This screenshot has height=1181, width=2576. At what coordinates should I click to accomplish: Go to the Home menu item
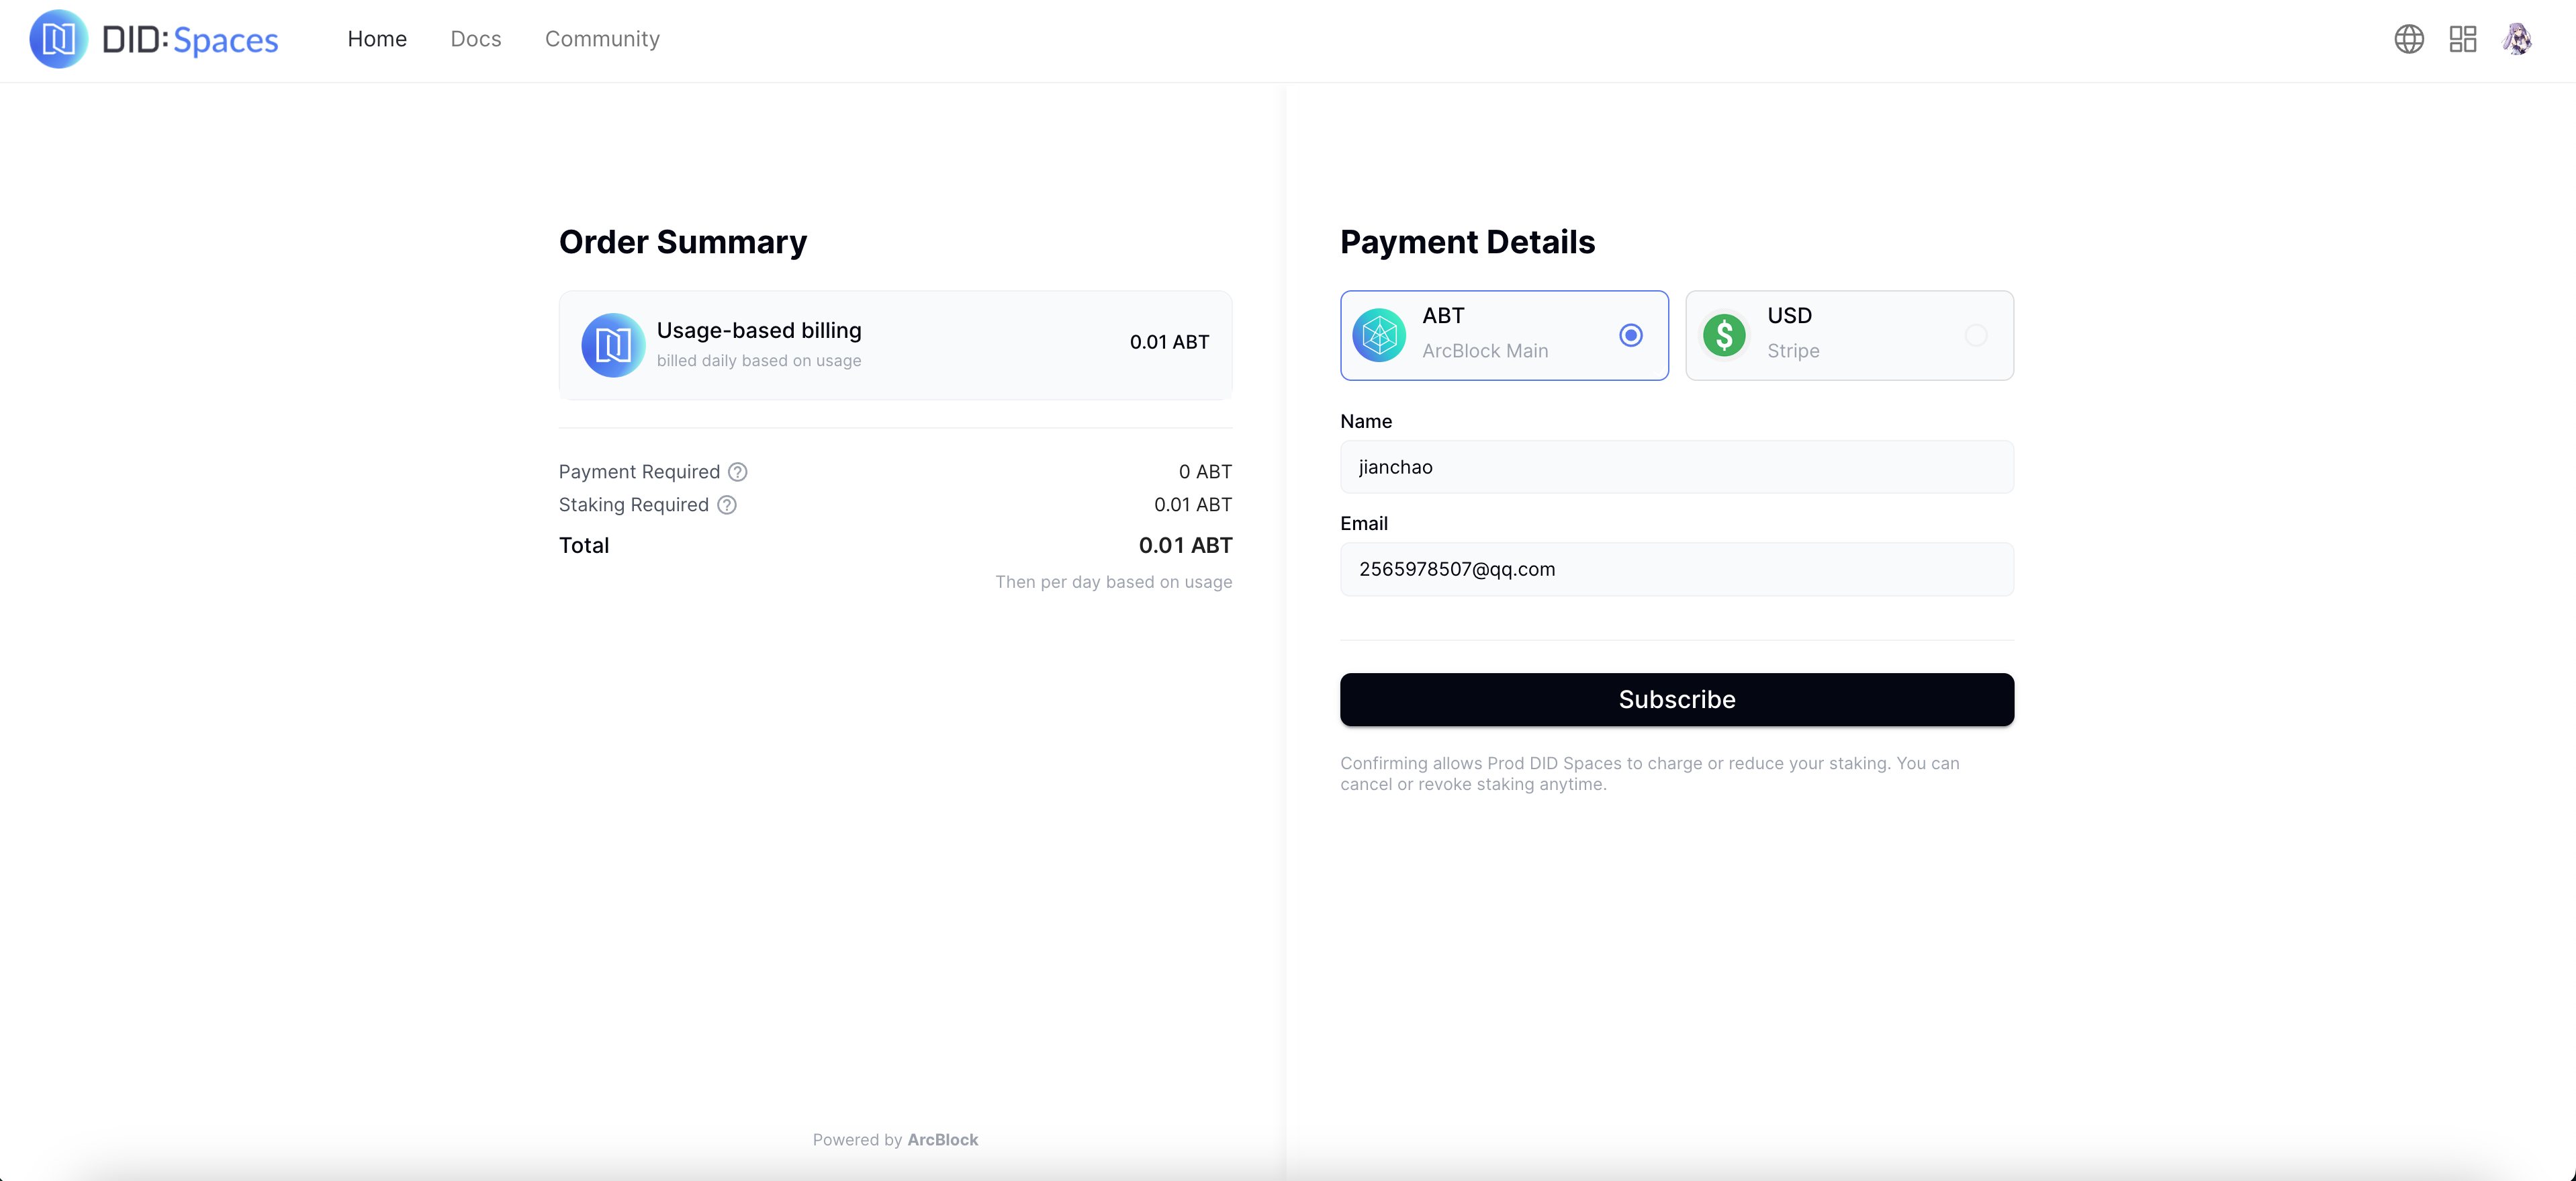pyautogui.click(x=377, y=39)
